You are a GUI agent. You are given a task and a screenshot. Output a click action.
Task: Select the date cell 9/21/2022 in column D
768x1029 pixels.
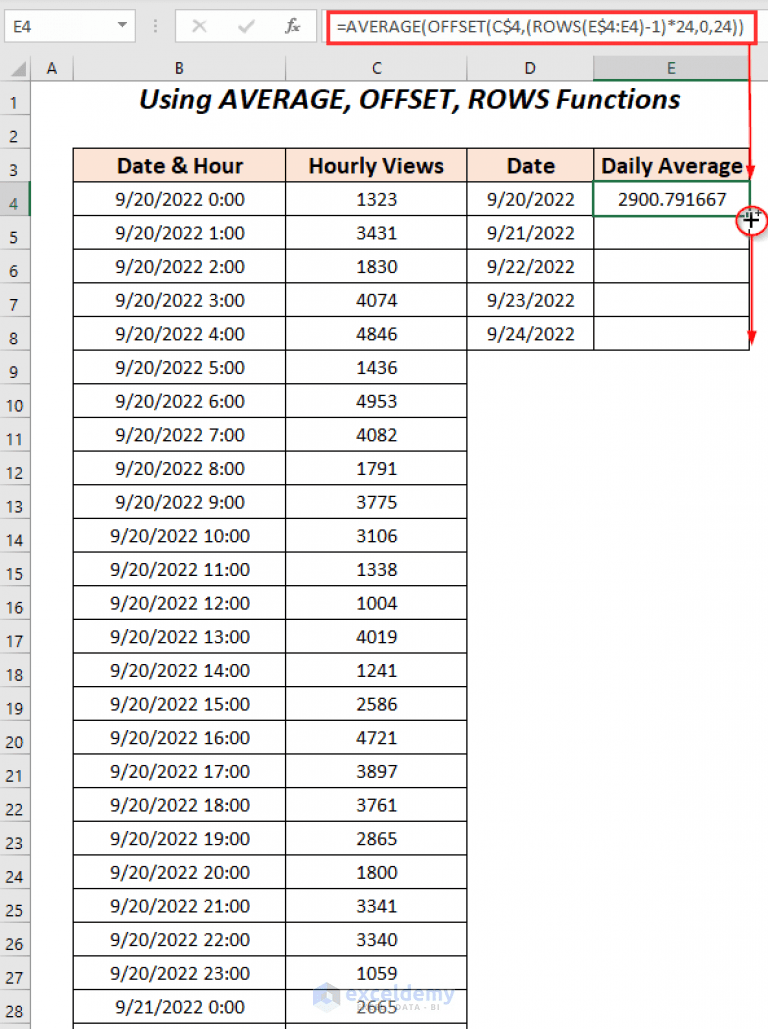point(530,233)
